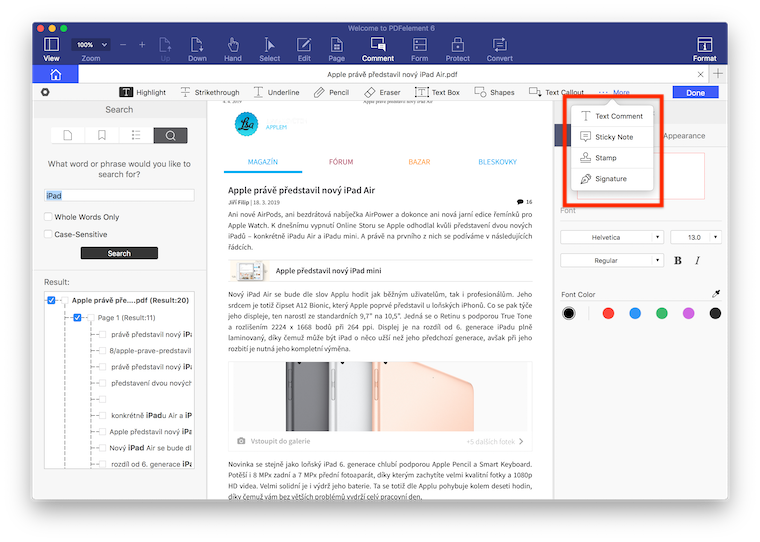760x542 pixels.
Task: Select the Shapes tool
Action: (494, 92)
